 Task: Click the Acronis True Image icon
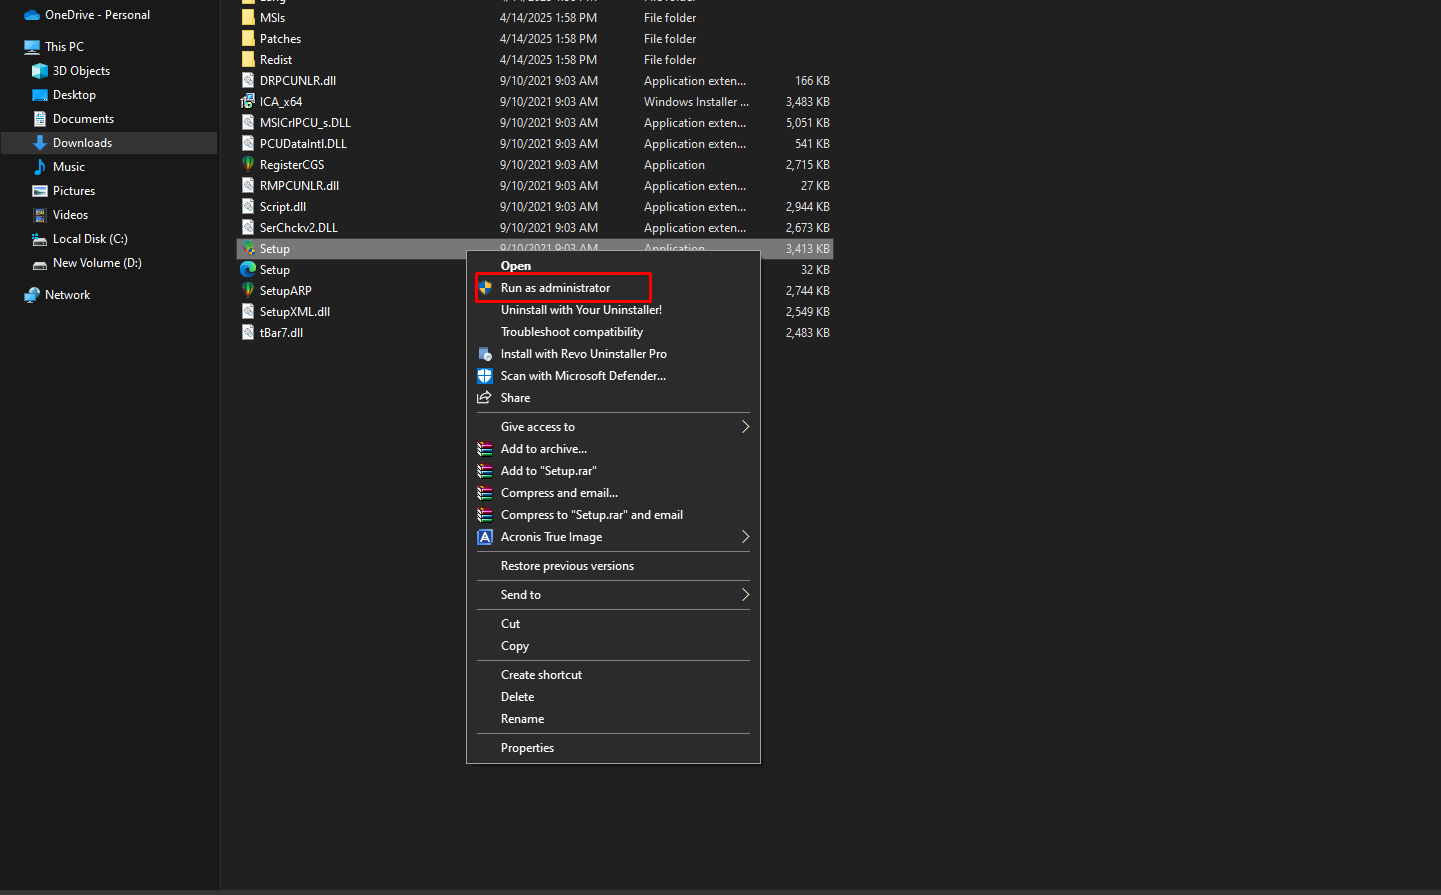485,537
